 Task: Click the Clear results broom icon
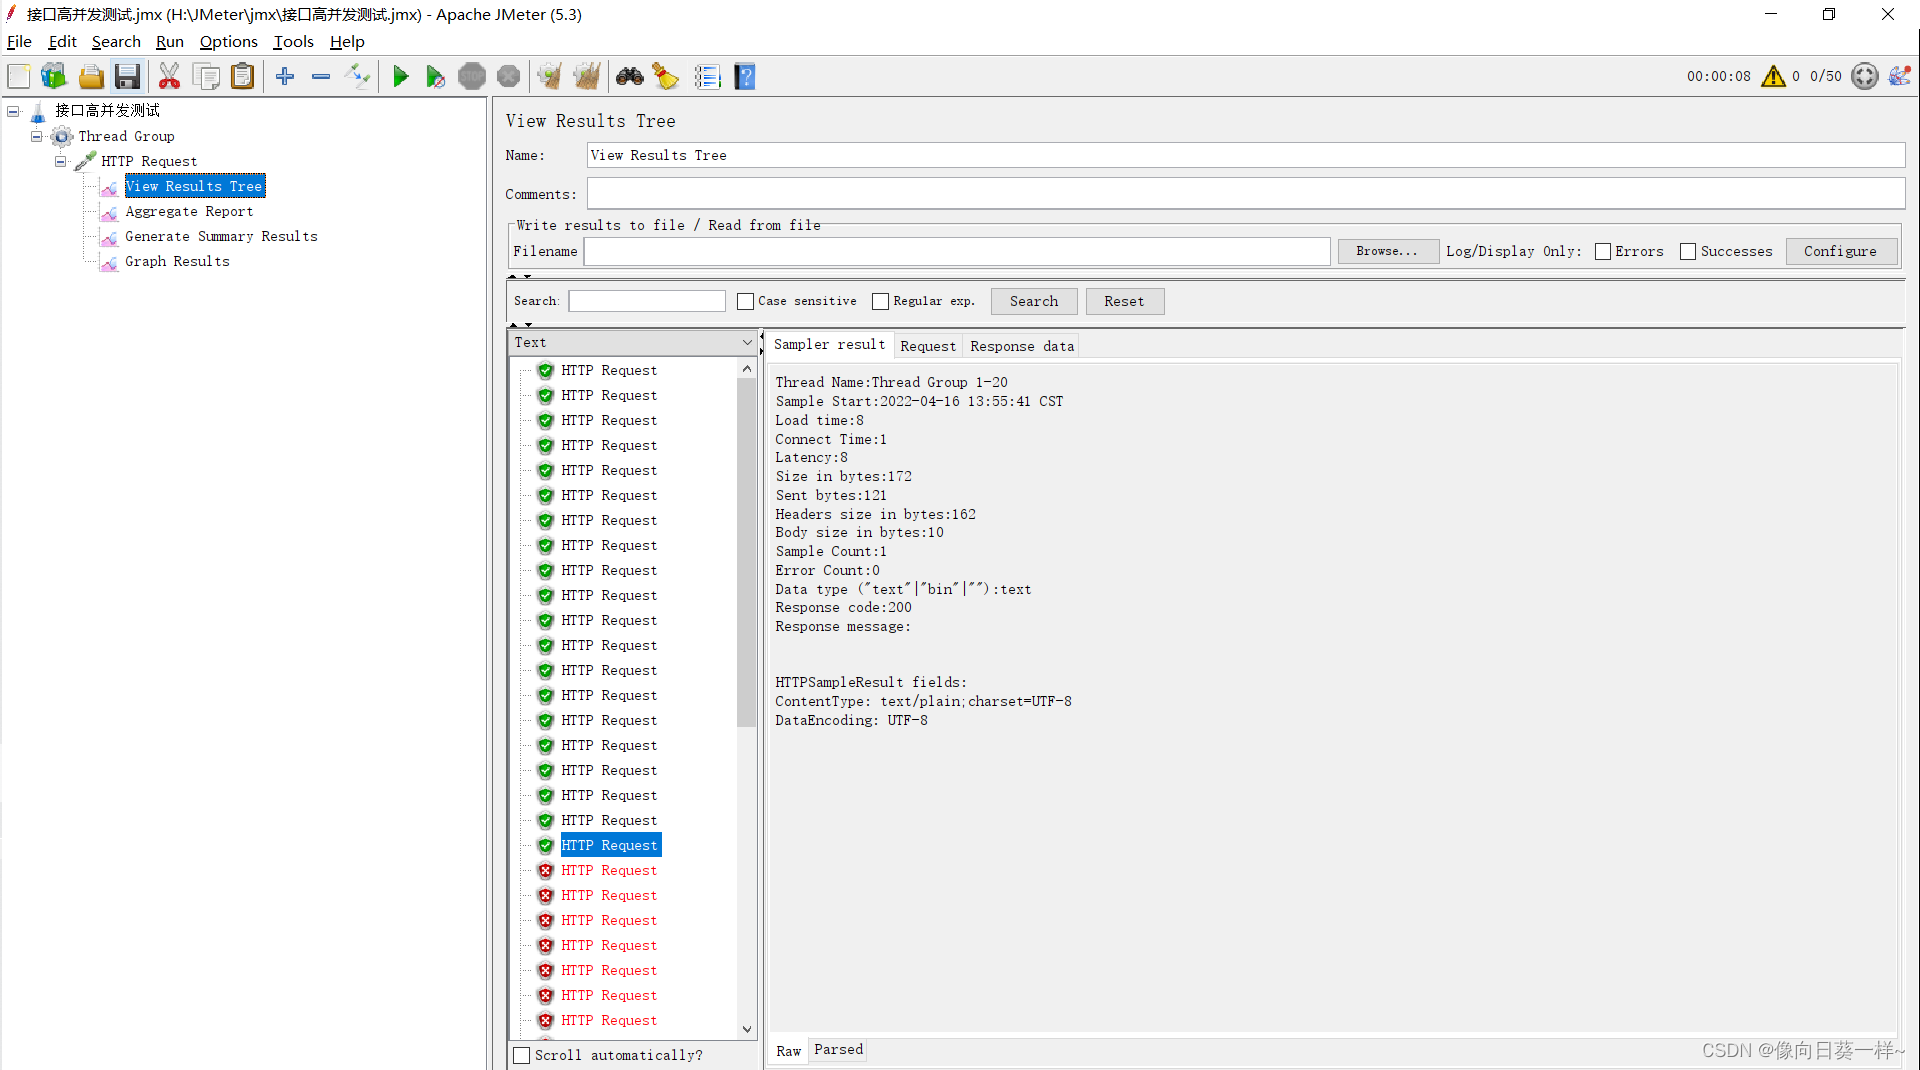[x=549, y=77]
